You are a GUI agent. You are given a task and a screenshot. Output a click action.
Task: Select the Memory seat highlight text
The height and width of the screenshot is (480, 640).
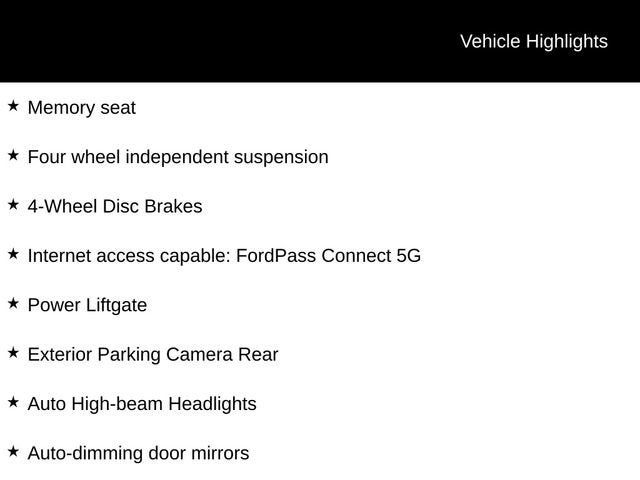(81, 108)
